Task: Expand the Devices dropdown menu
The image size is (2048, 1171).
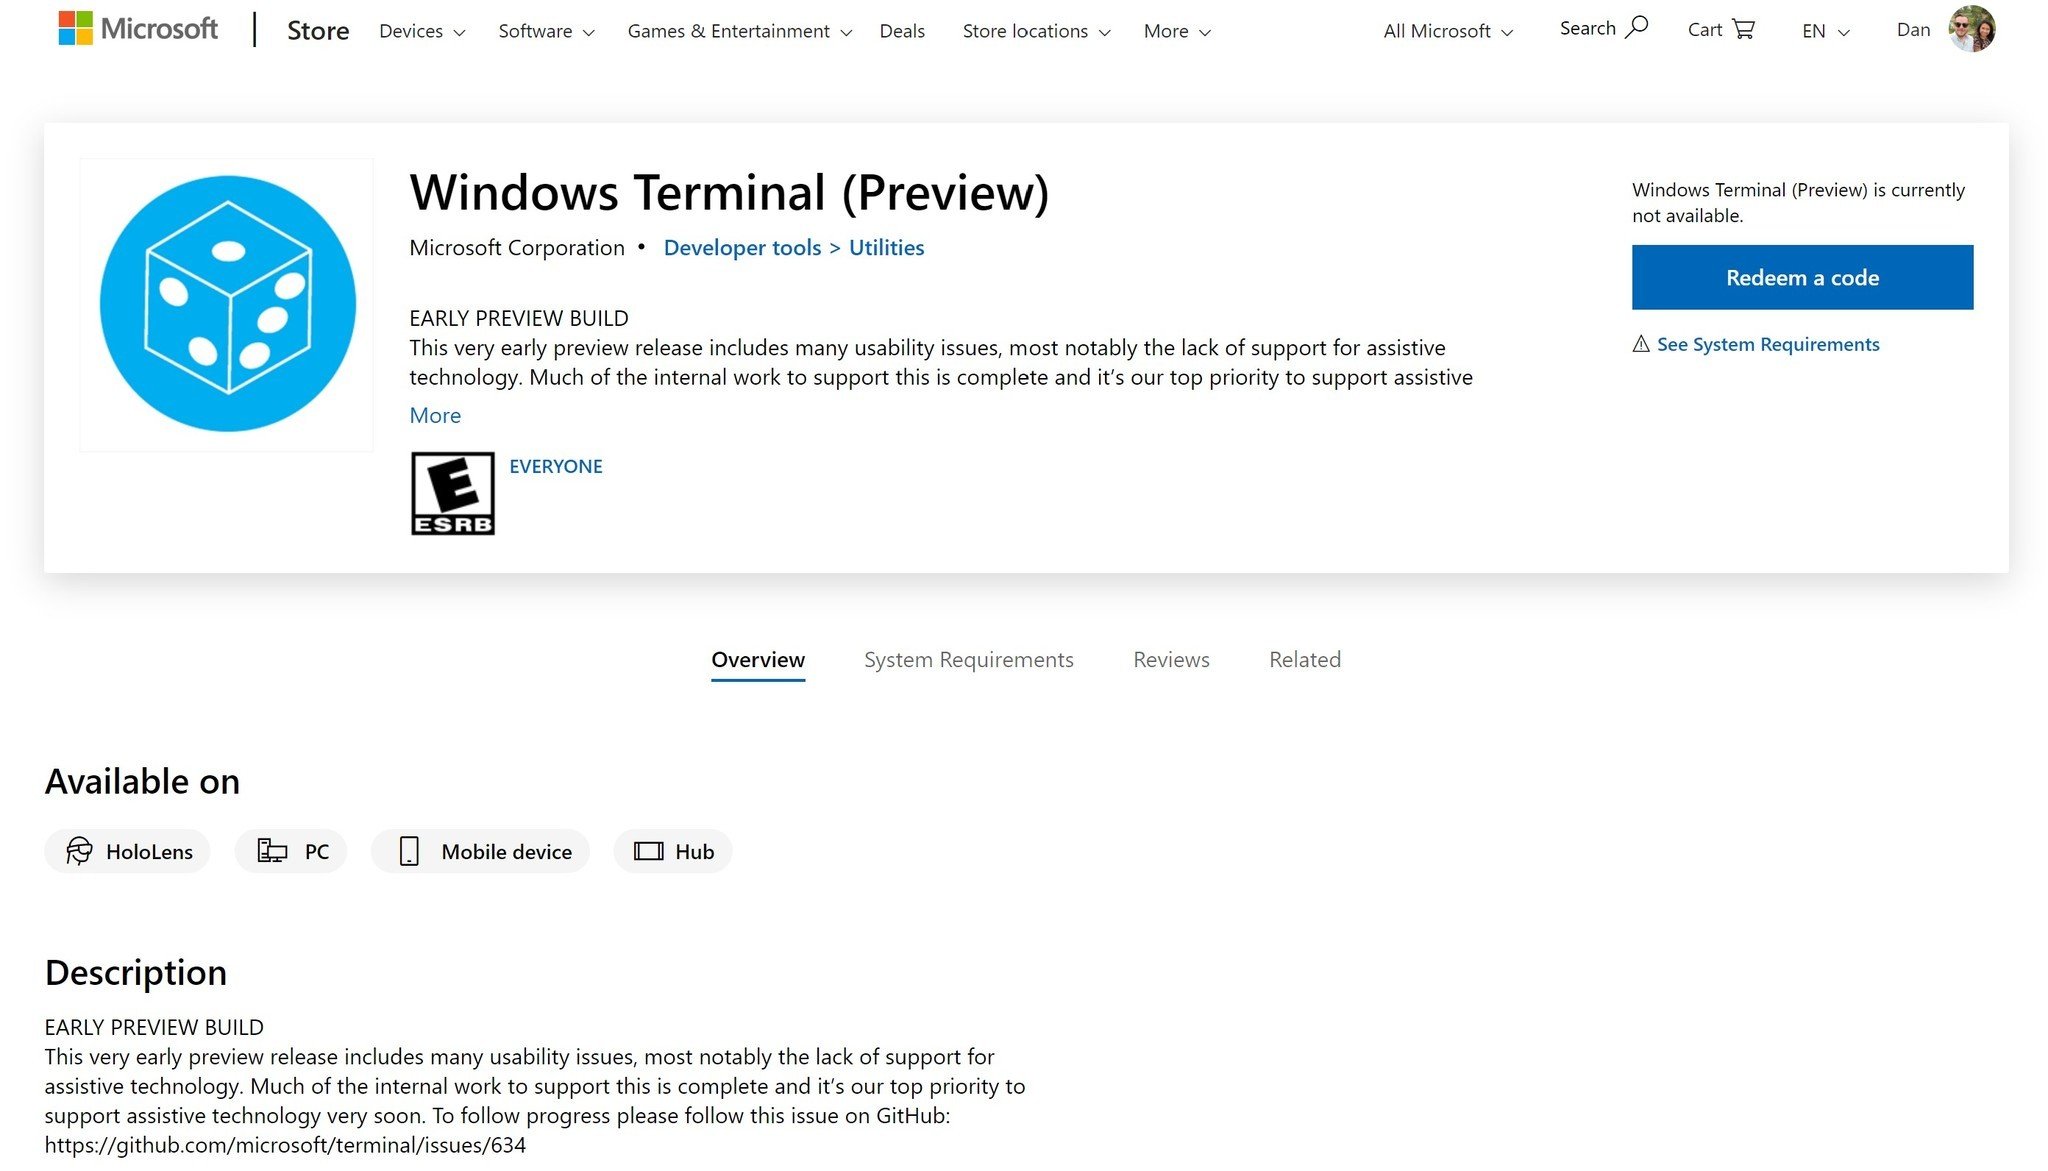Action: 421,30
